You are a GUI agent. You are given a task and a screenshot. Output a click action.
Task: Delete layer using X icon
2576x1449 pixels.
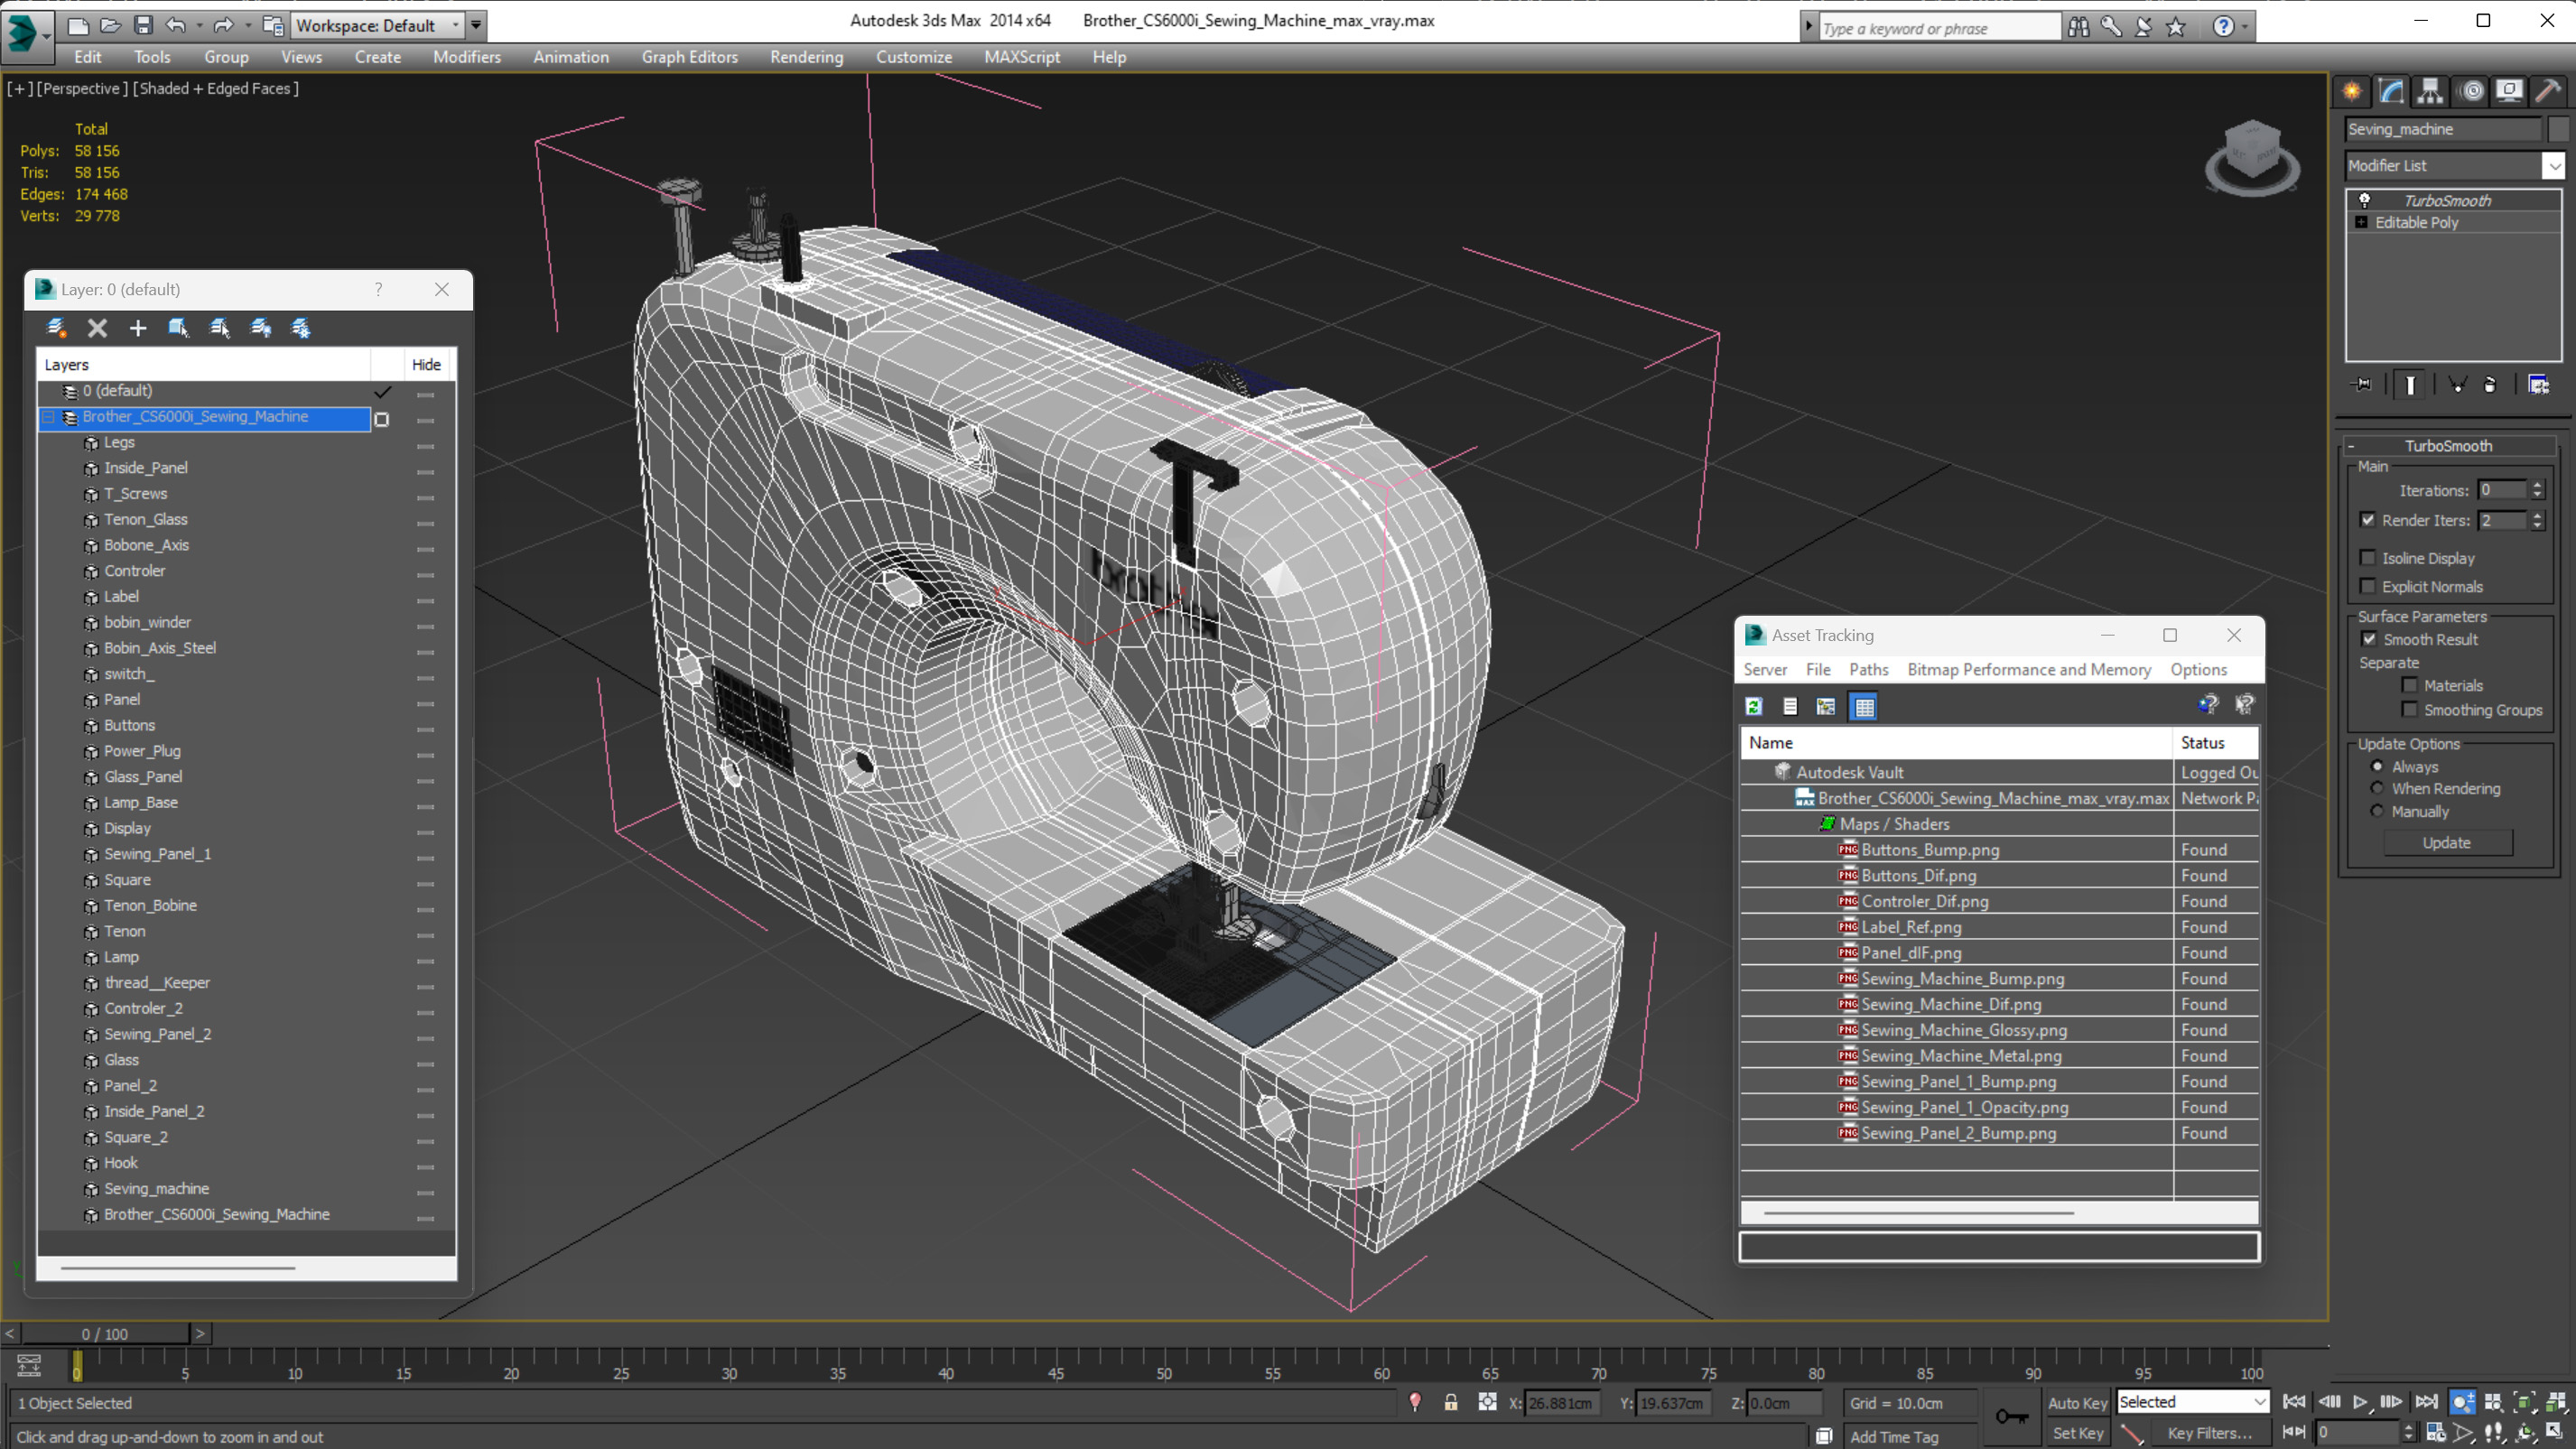coord(97,328)
